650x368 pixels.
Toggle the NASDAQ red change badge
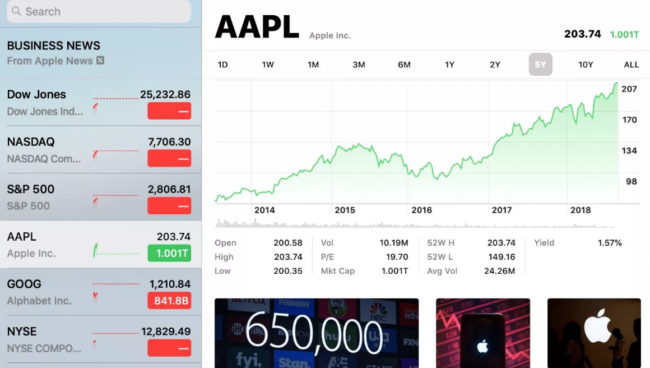point(169,158)
